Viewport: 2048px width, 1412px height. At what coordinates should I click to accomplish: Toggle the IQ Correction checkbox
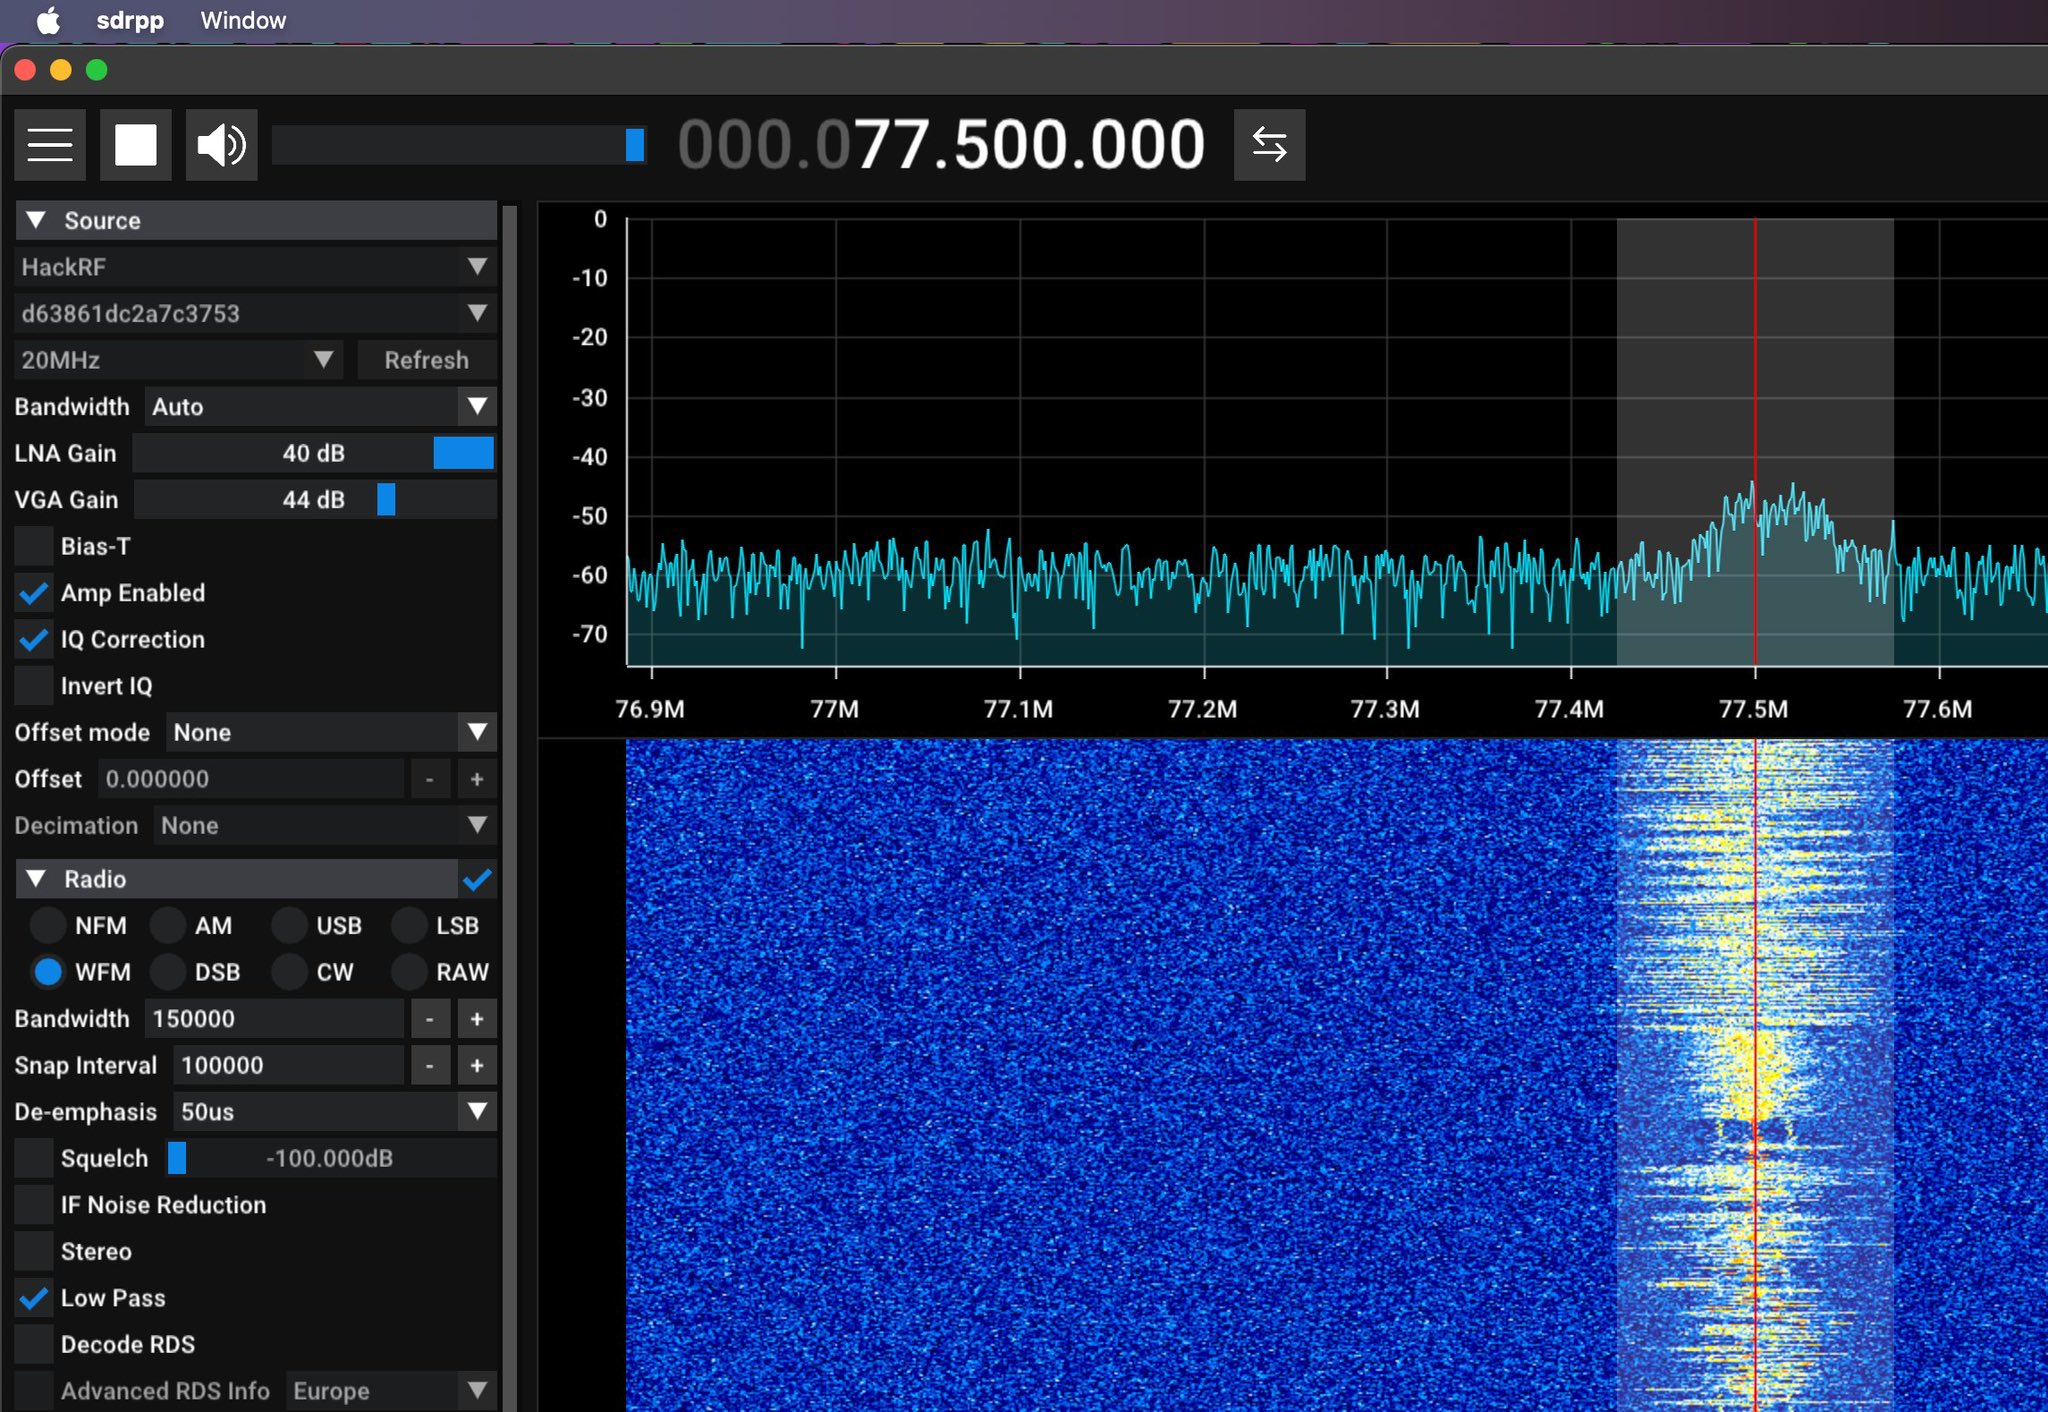pyautogui.click(x=34, y=640)
